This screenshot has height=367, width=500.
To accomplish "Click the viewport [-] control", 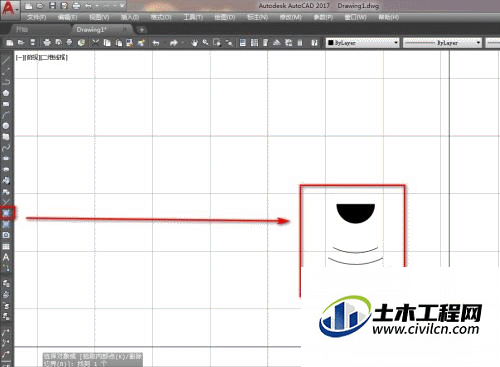I will point(19,57).
